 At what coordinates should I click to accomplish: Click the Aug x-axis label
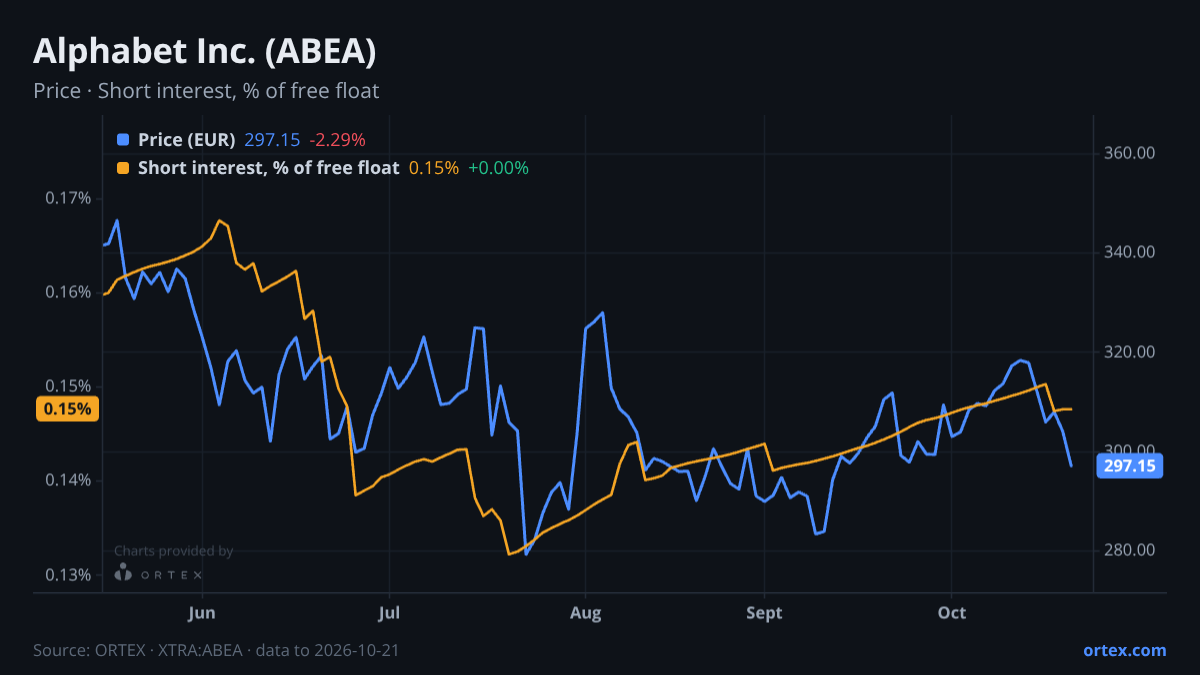pyautogui.click(x=585, y=612)
